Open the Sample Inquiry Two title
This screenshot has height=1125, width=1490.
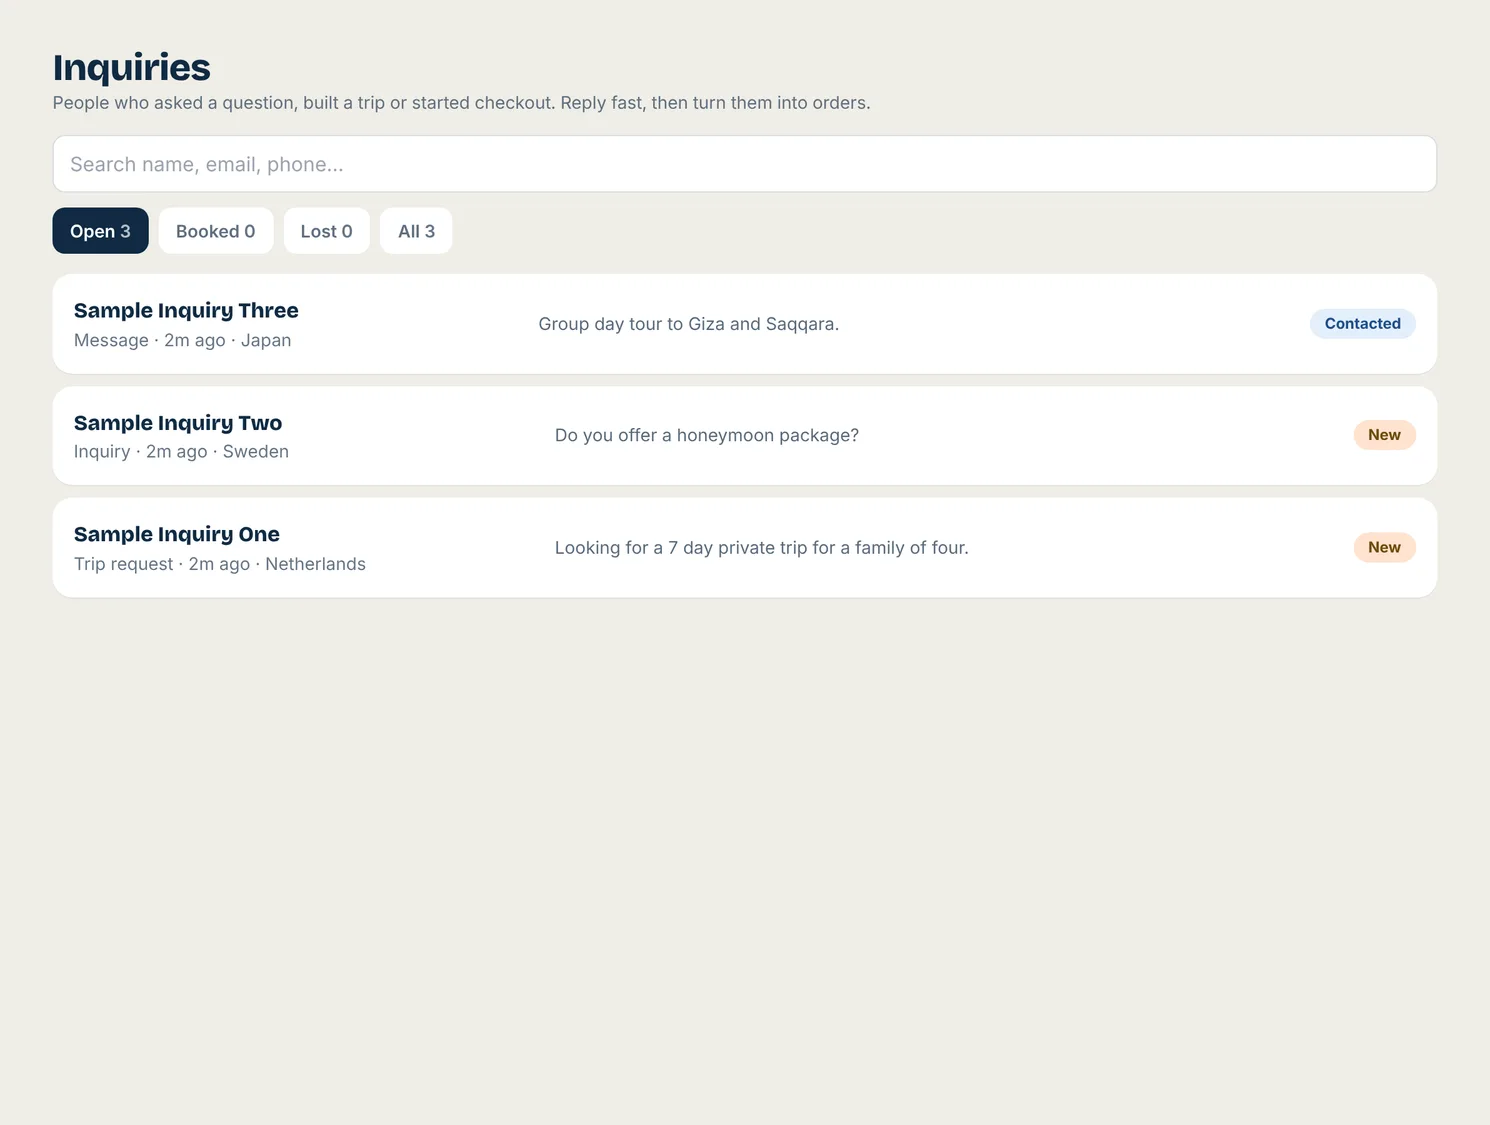[x=178, y=423]
